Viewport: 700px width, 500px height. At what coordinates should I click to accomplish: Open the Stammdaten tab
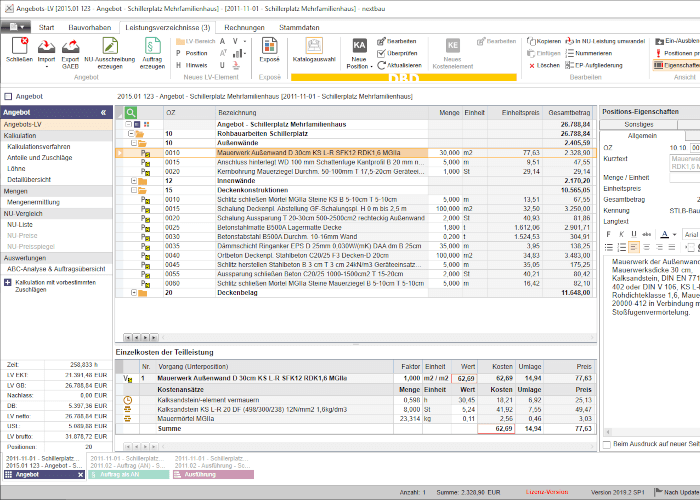[x=299, y=28]
